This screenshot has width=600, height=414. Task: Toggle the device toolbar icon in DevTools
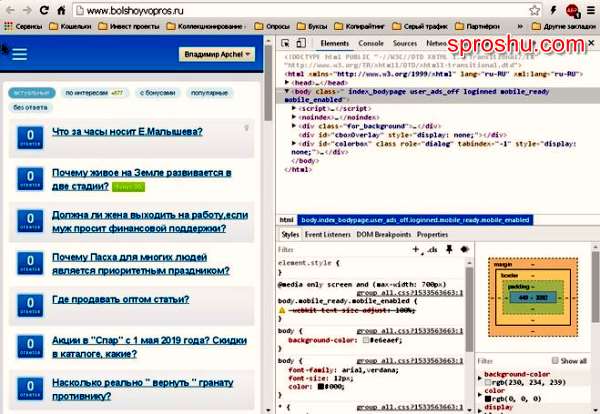click(303, 44)
